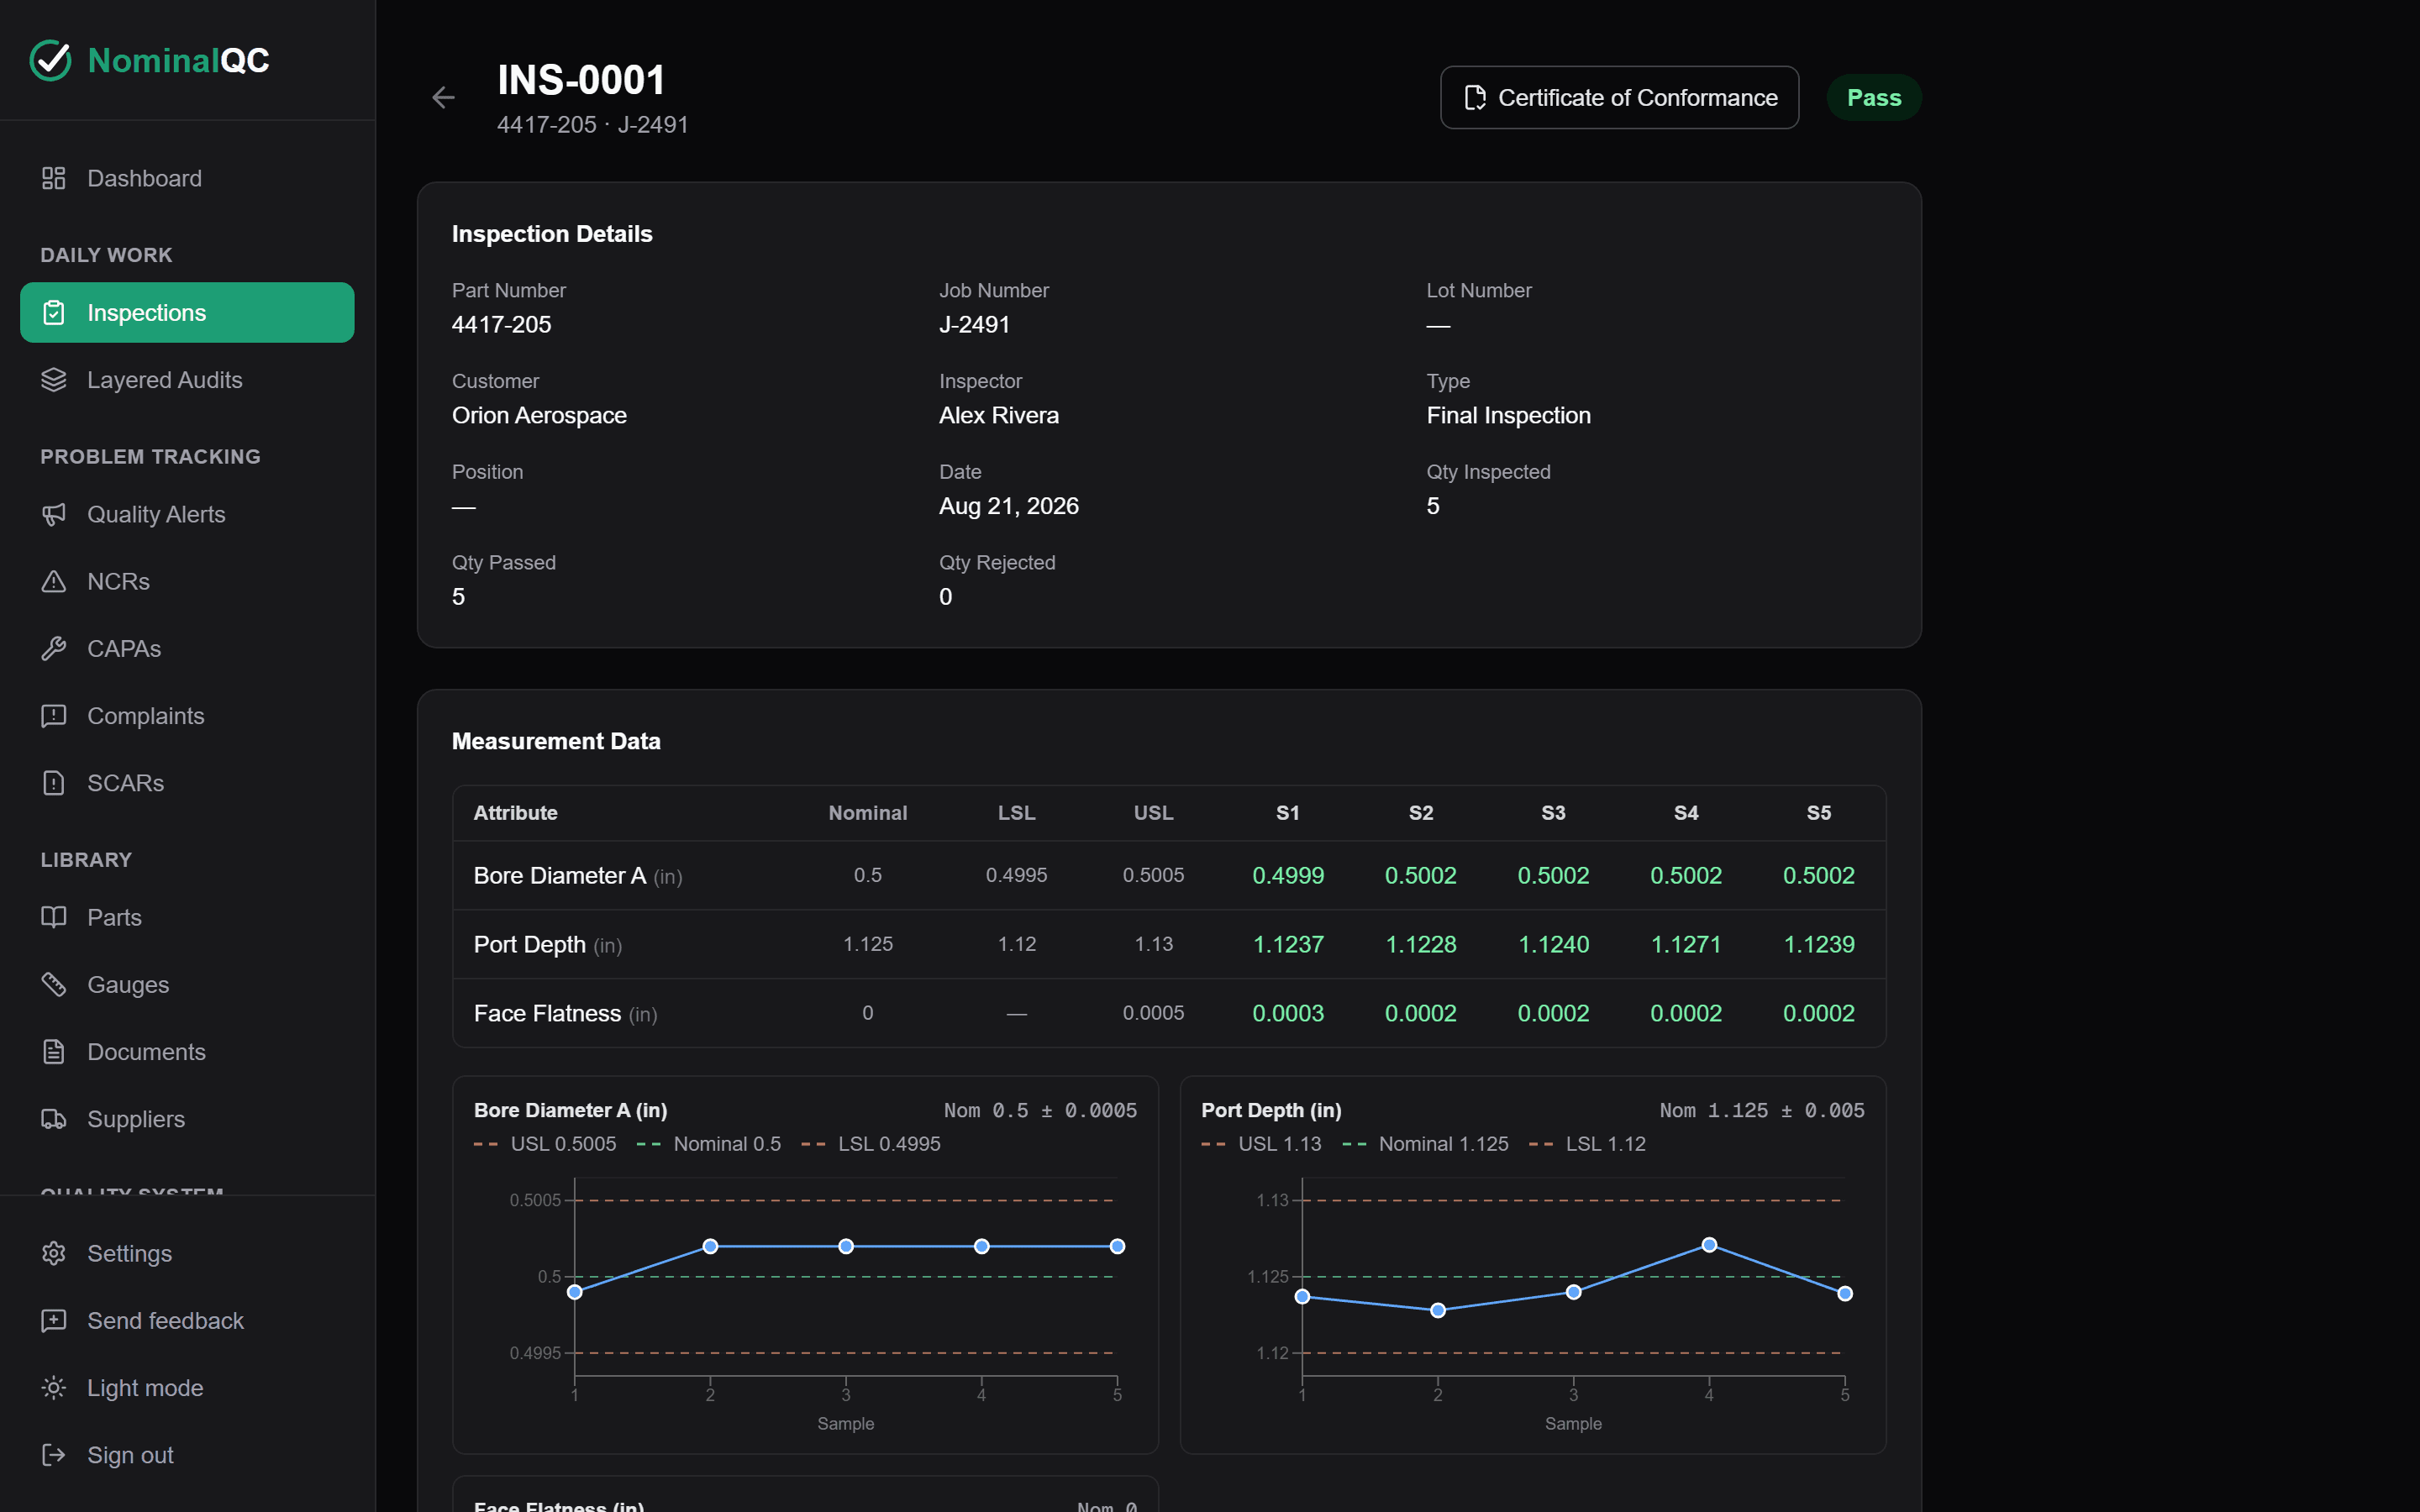Click the SCARs document alert icon
Image resolution: width=2420 pixels, height=1512 pixels.
(x=54, y=783)
